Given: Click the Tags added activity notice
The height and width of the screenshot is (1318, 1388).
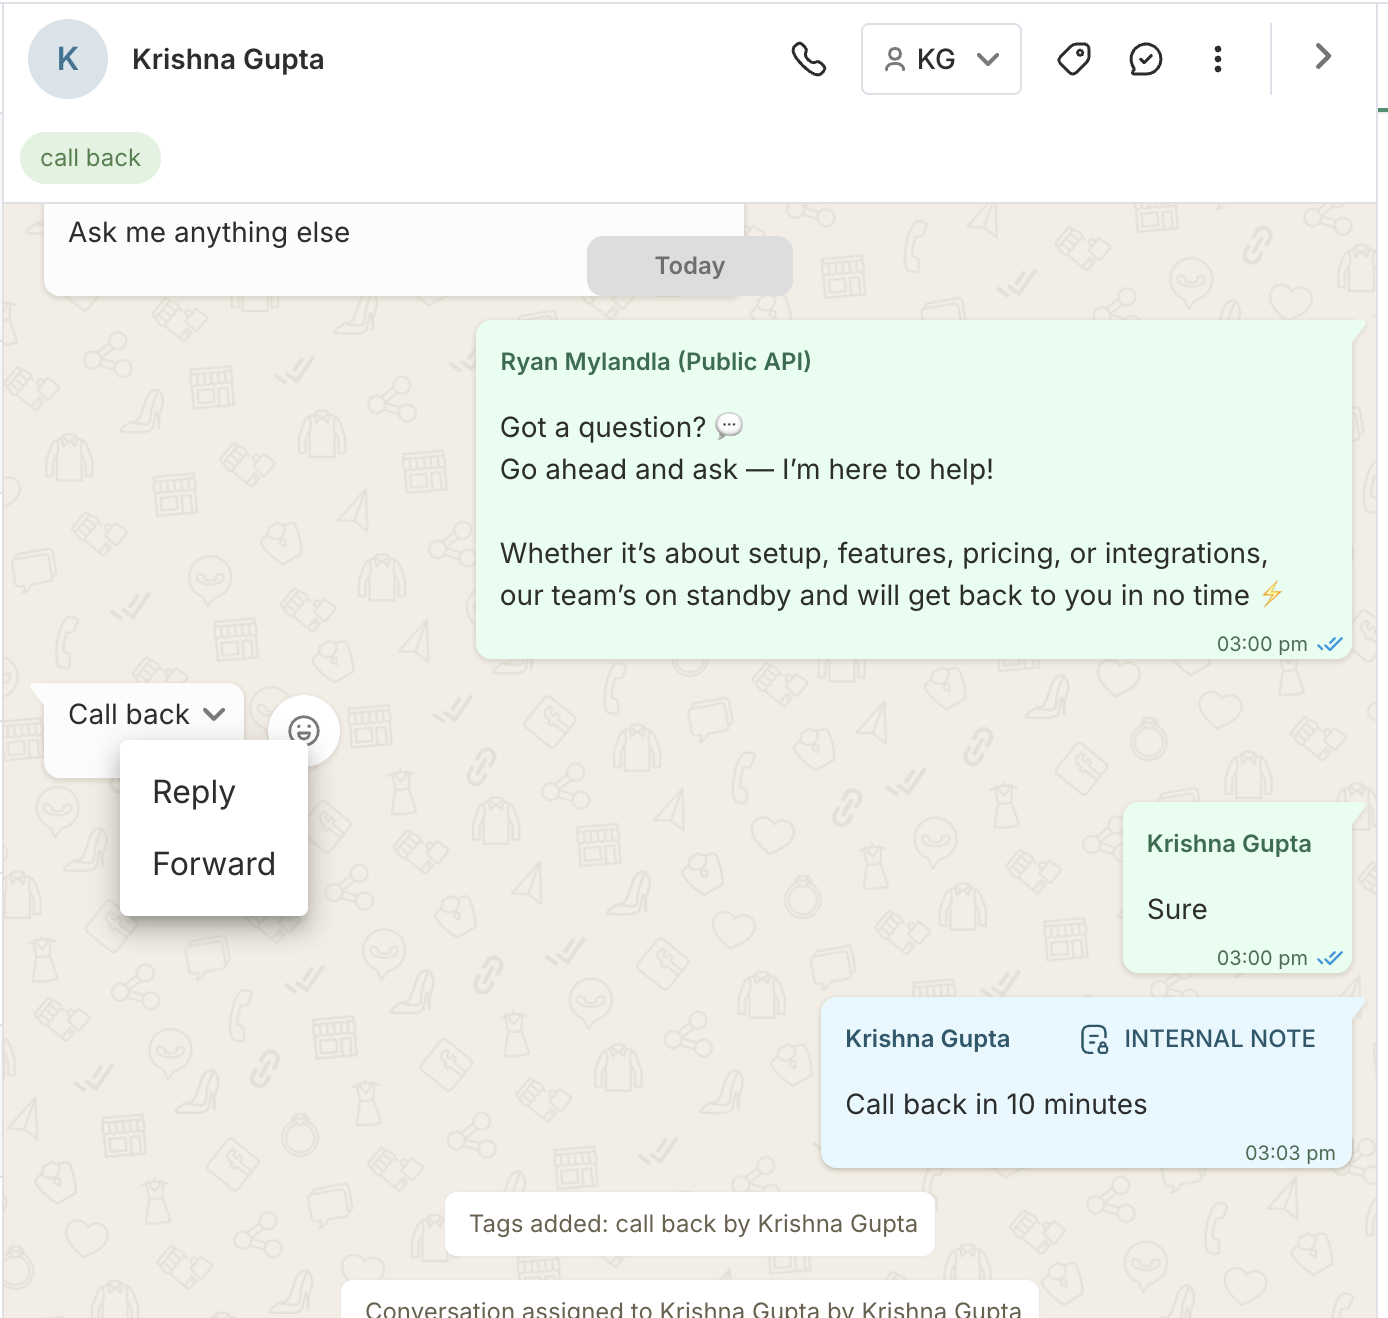Looking at the screenshot, I should (693, 1224).
